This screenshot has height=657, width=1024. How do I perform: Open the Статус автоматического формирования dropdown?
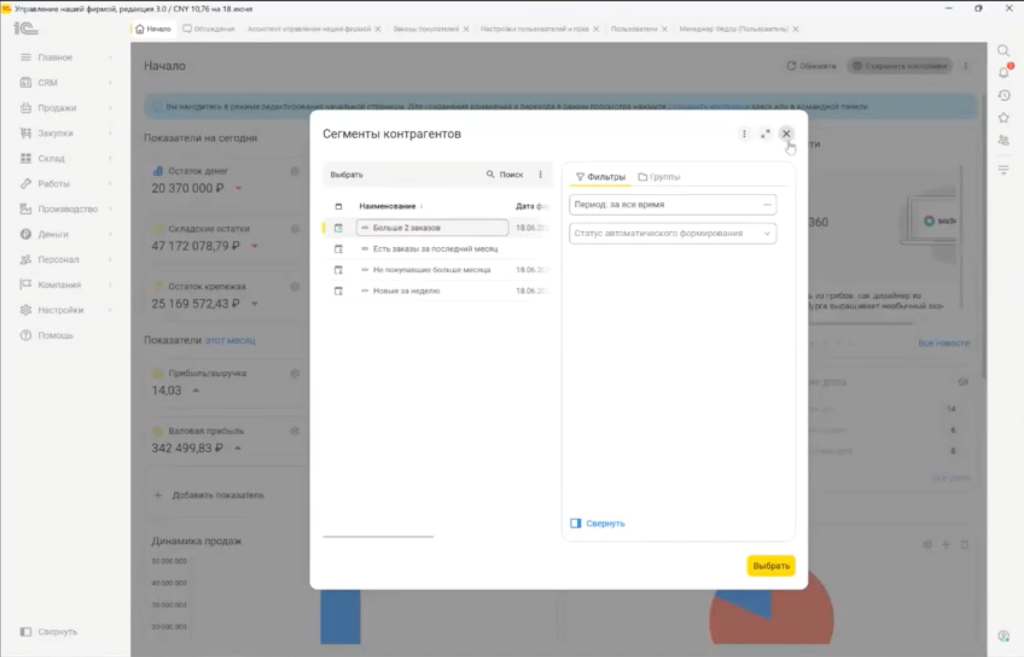click(x=673, y=233)
